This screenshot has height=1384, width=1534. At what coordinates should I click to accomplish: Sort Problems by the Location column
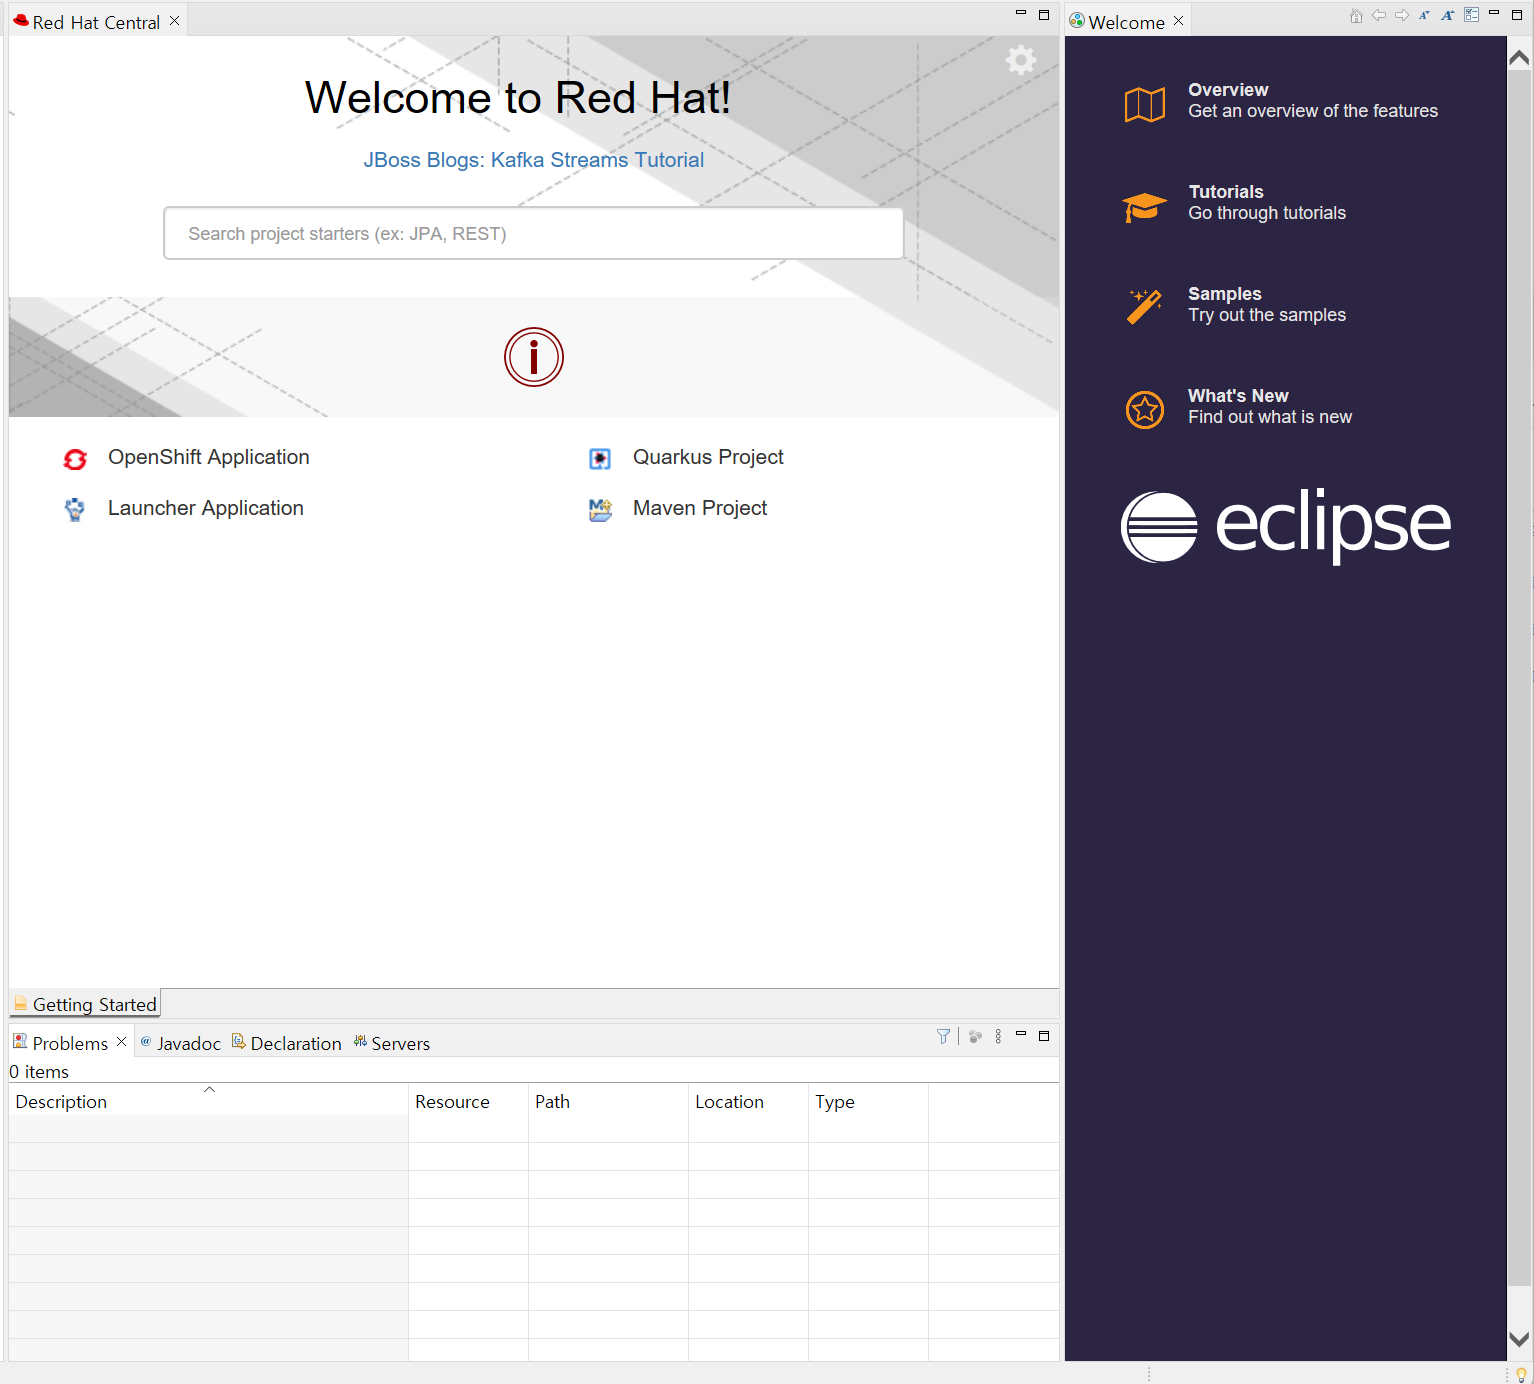(748, 1101)
